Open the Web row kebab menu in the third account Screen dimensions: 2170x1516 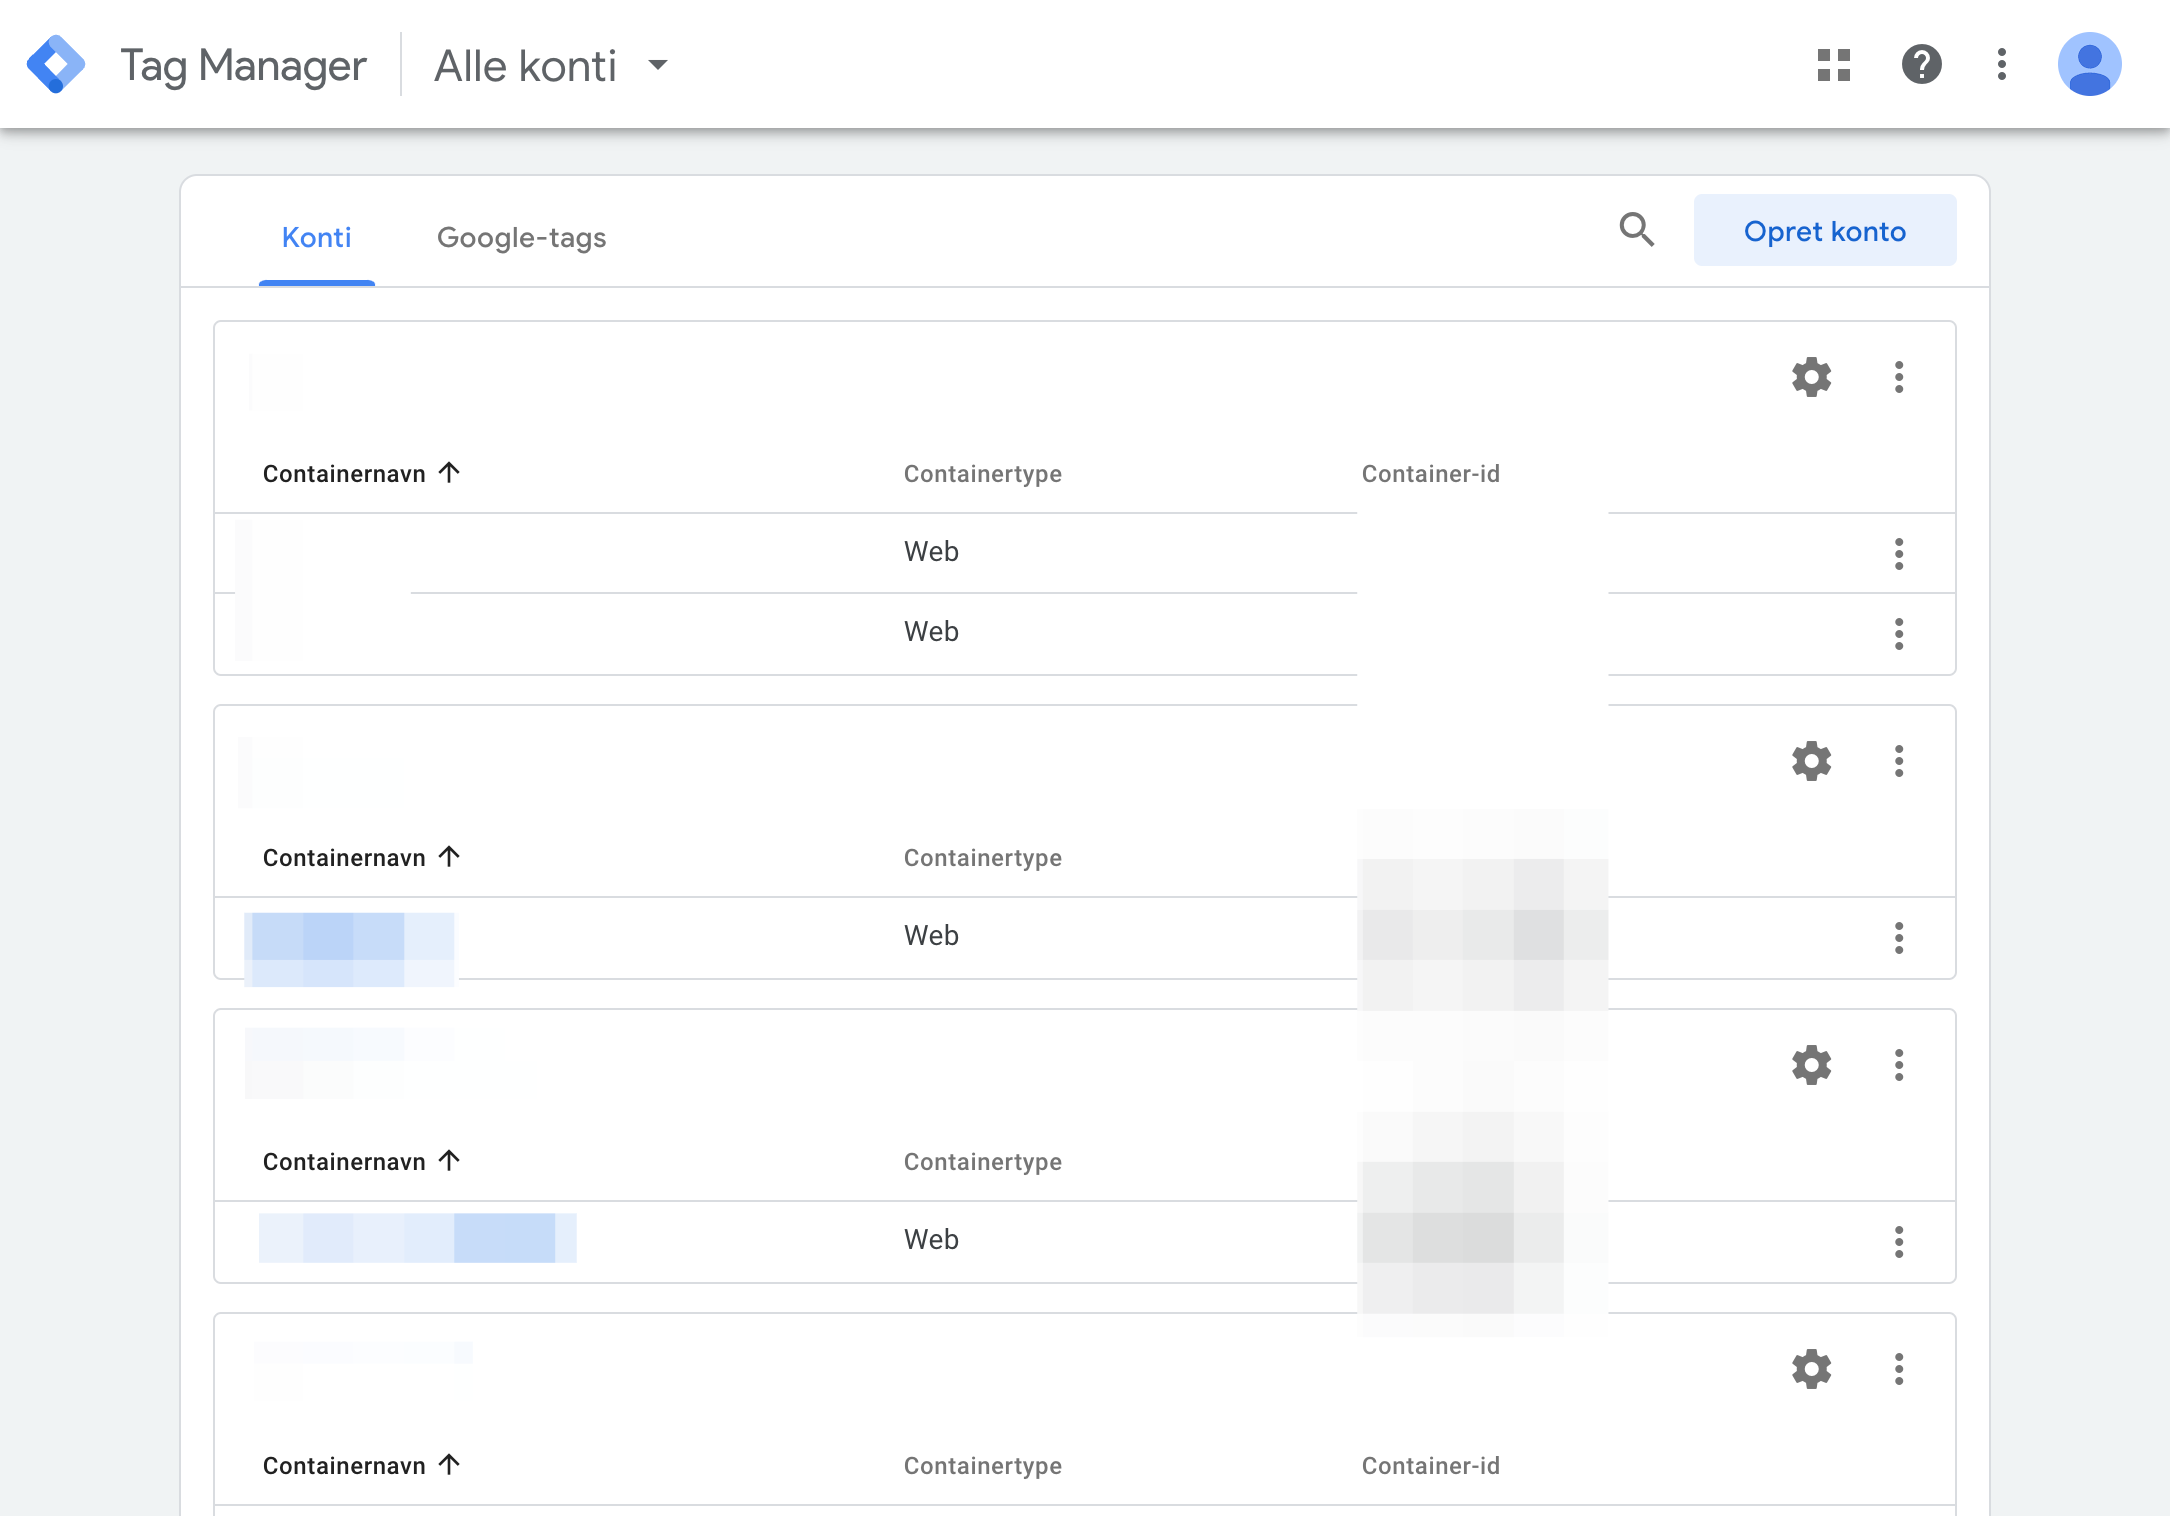tap(1899, 1241)
